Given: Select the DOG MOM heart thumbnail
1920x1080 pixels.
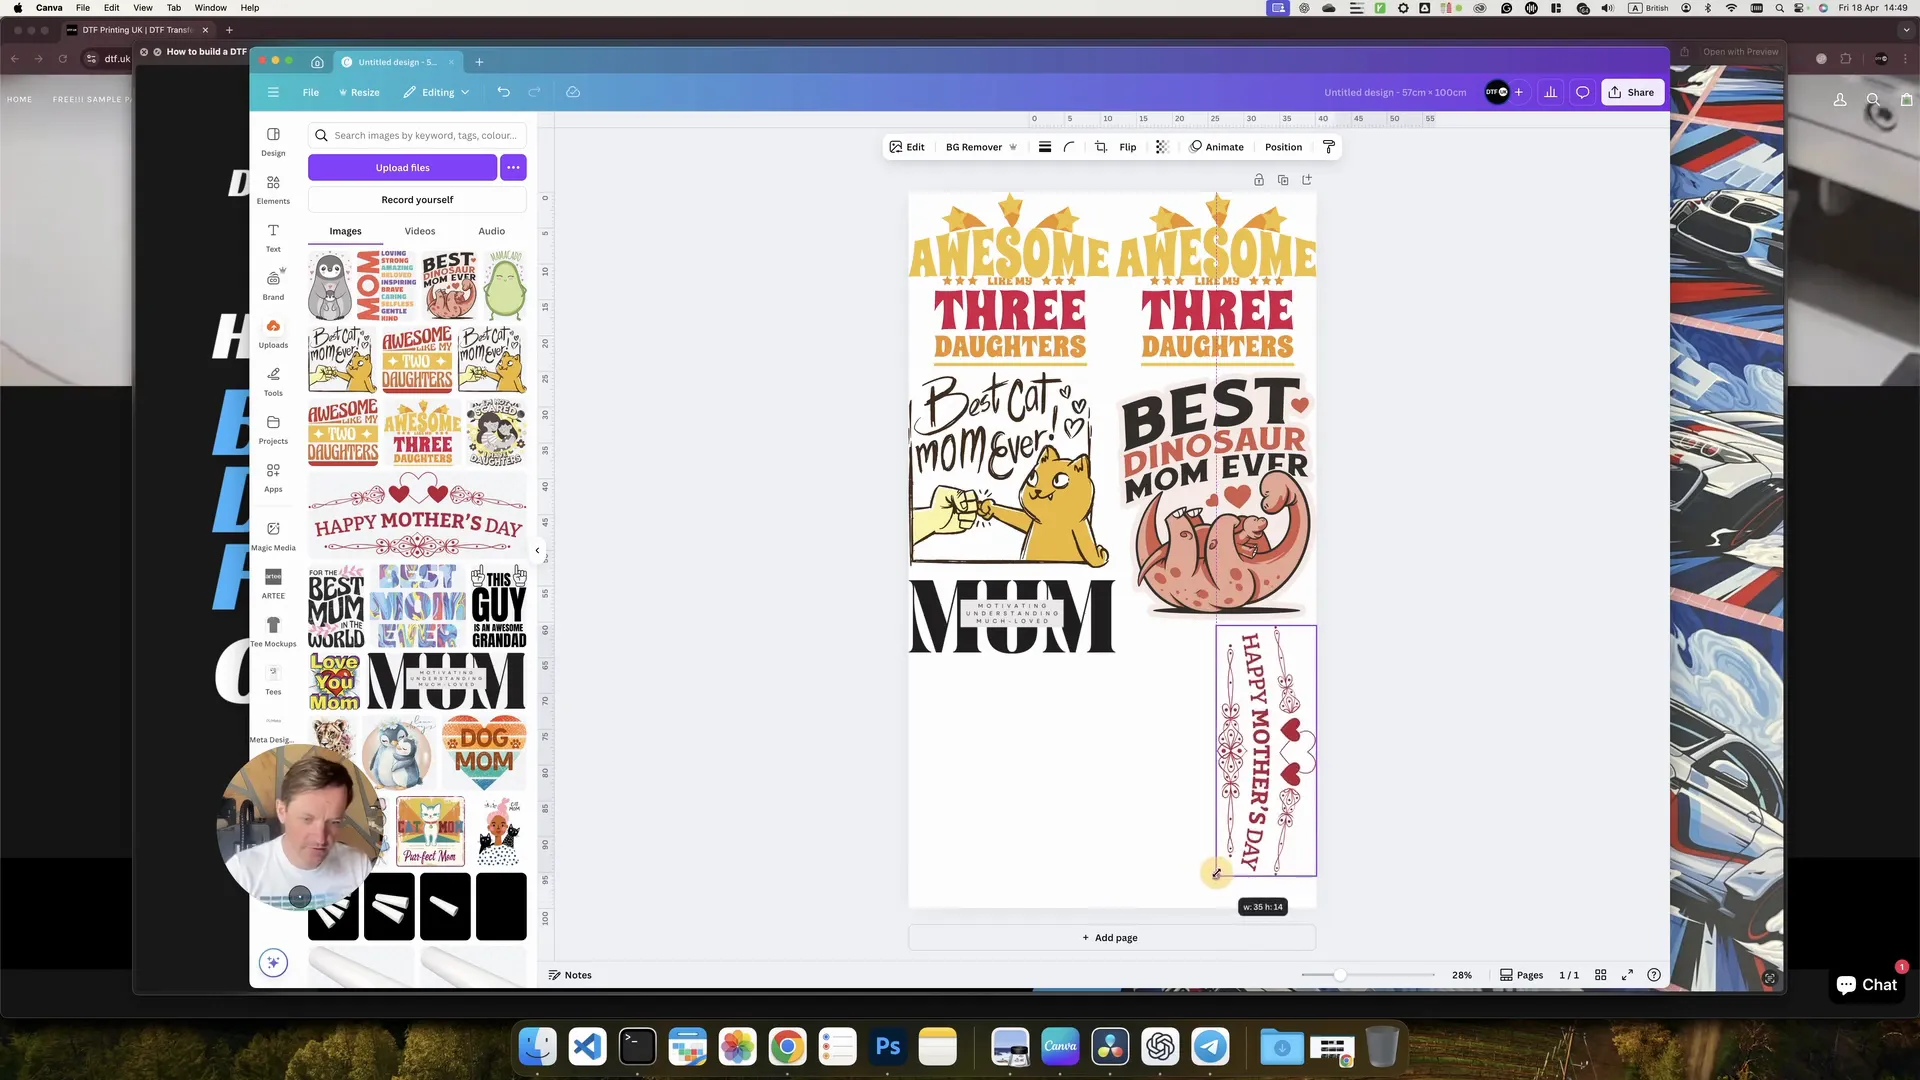Looking at the screenshot, I should (x=485, y=752).
